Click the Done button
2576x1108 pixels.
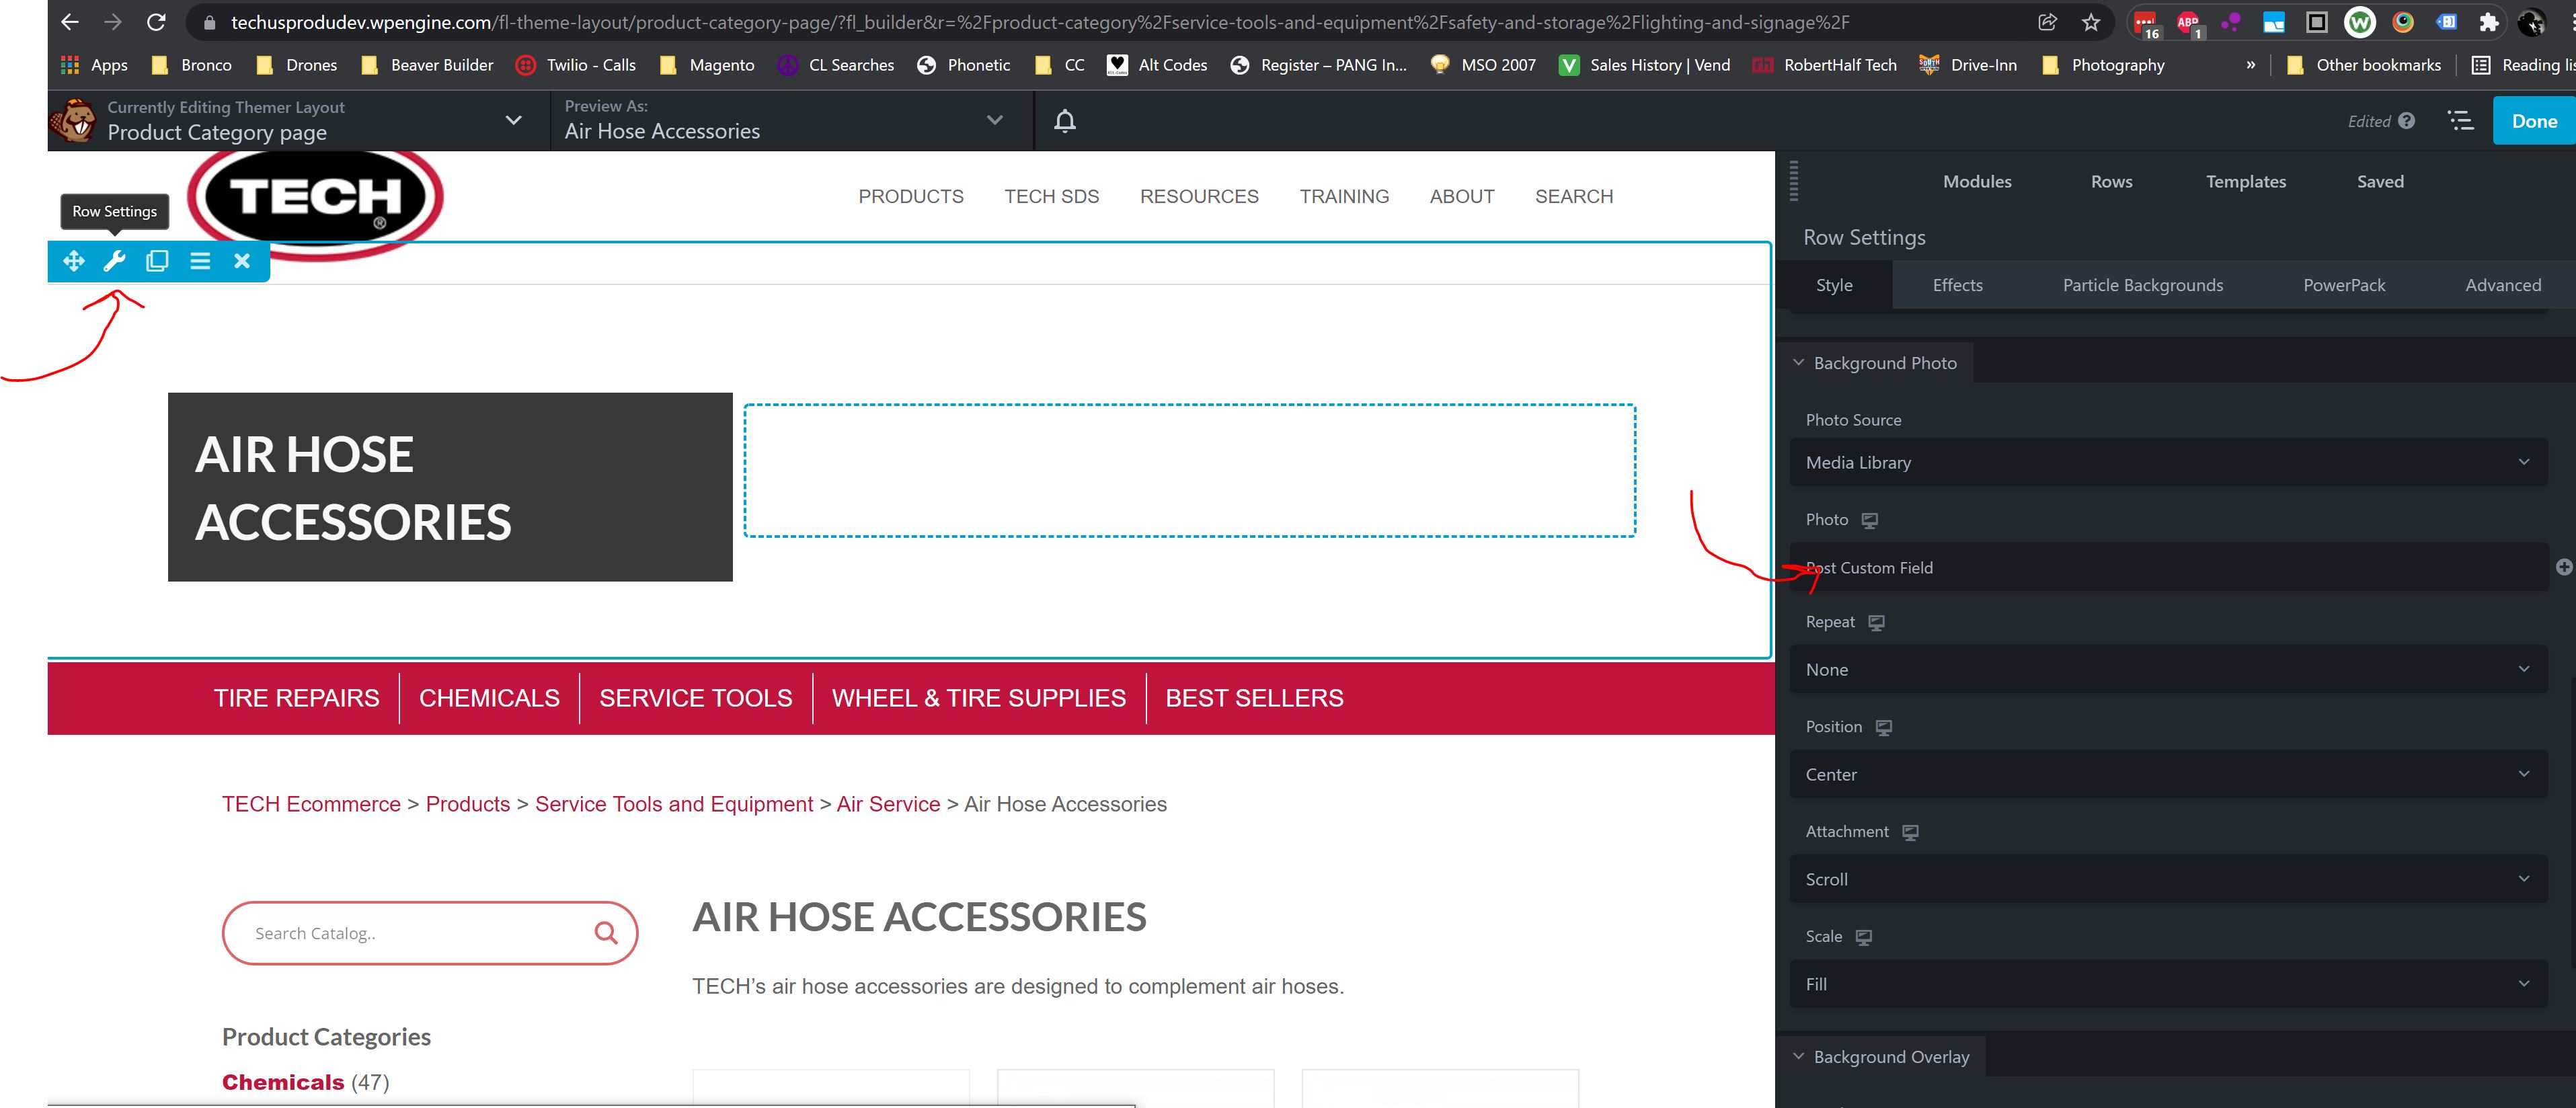click(x=2534, y=121)
